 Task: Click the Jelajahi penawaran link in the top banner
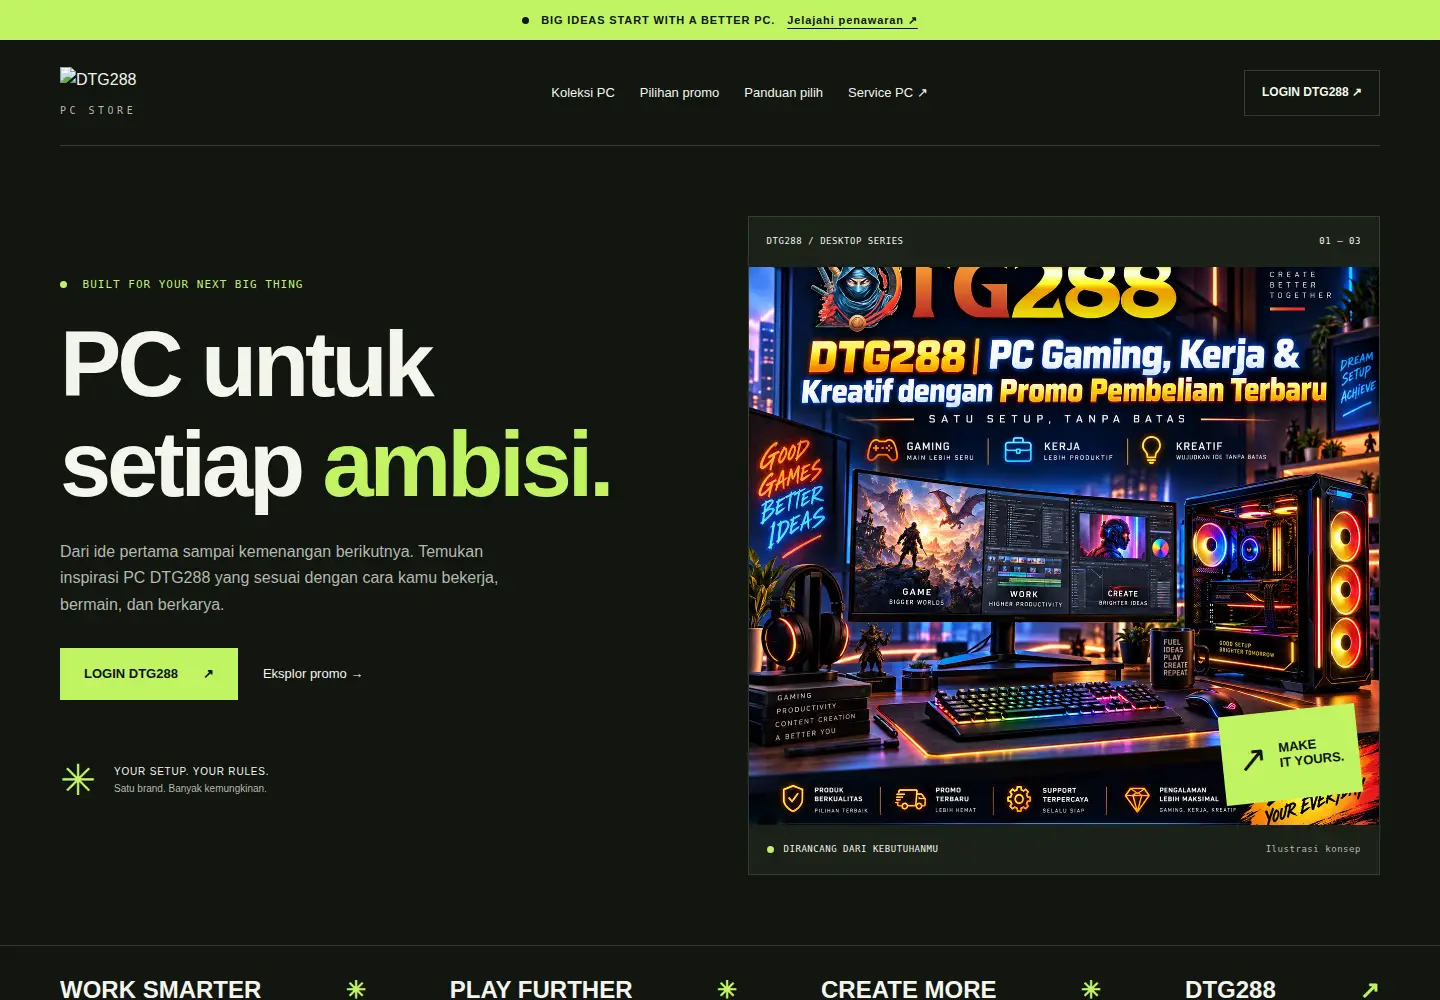(x=852, y=20)
